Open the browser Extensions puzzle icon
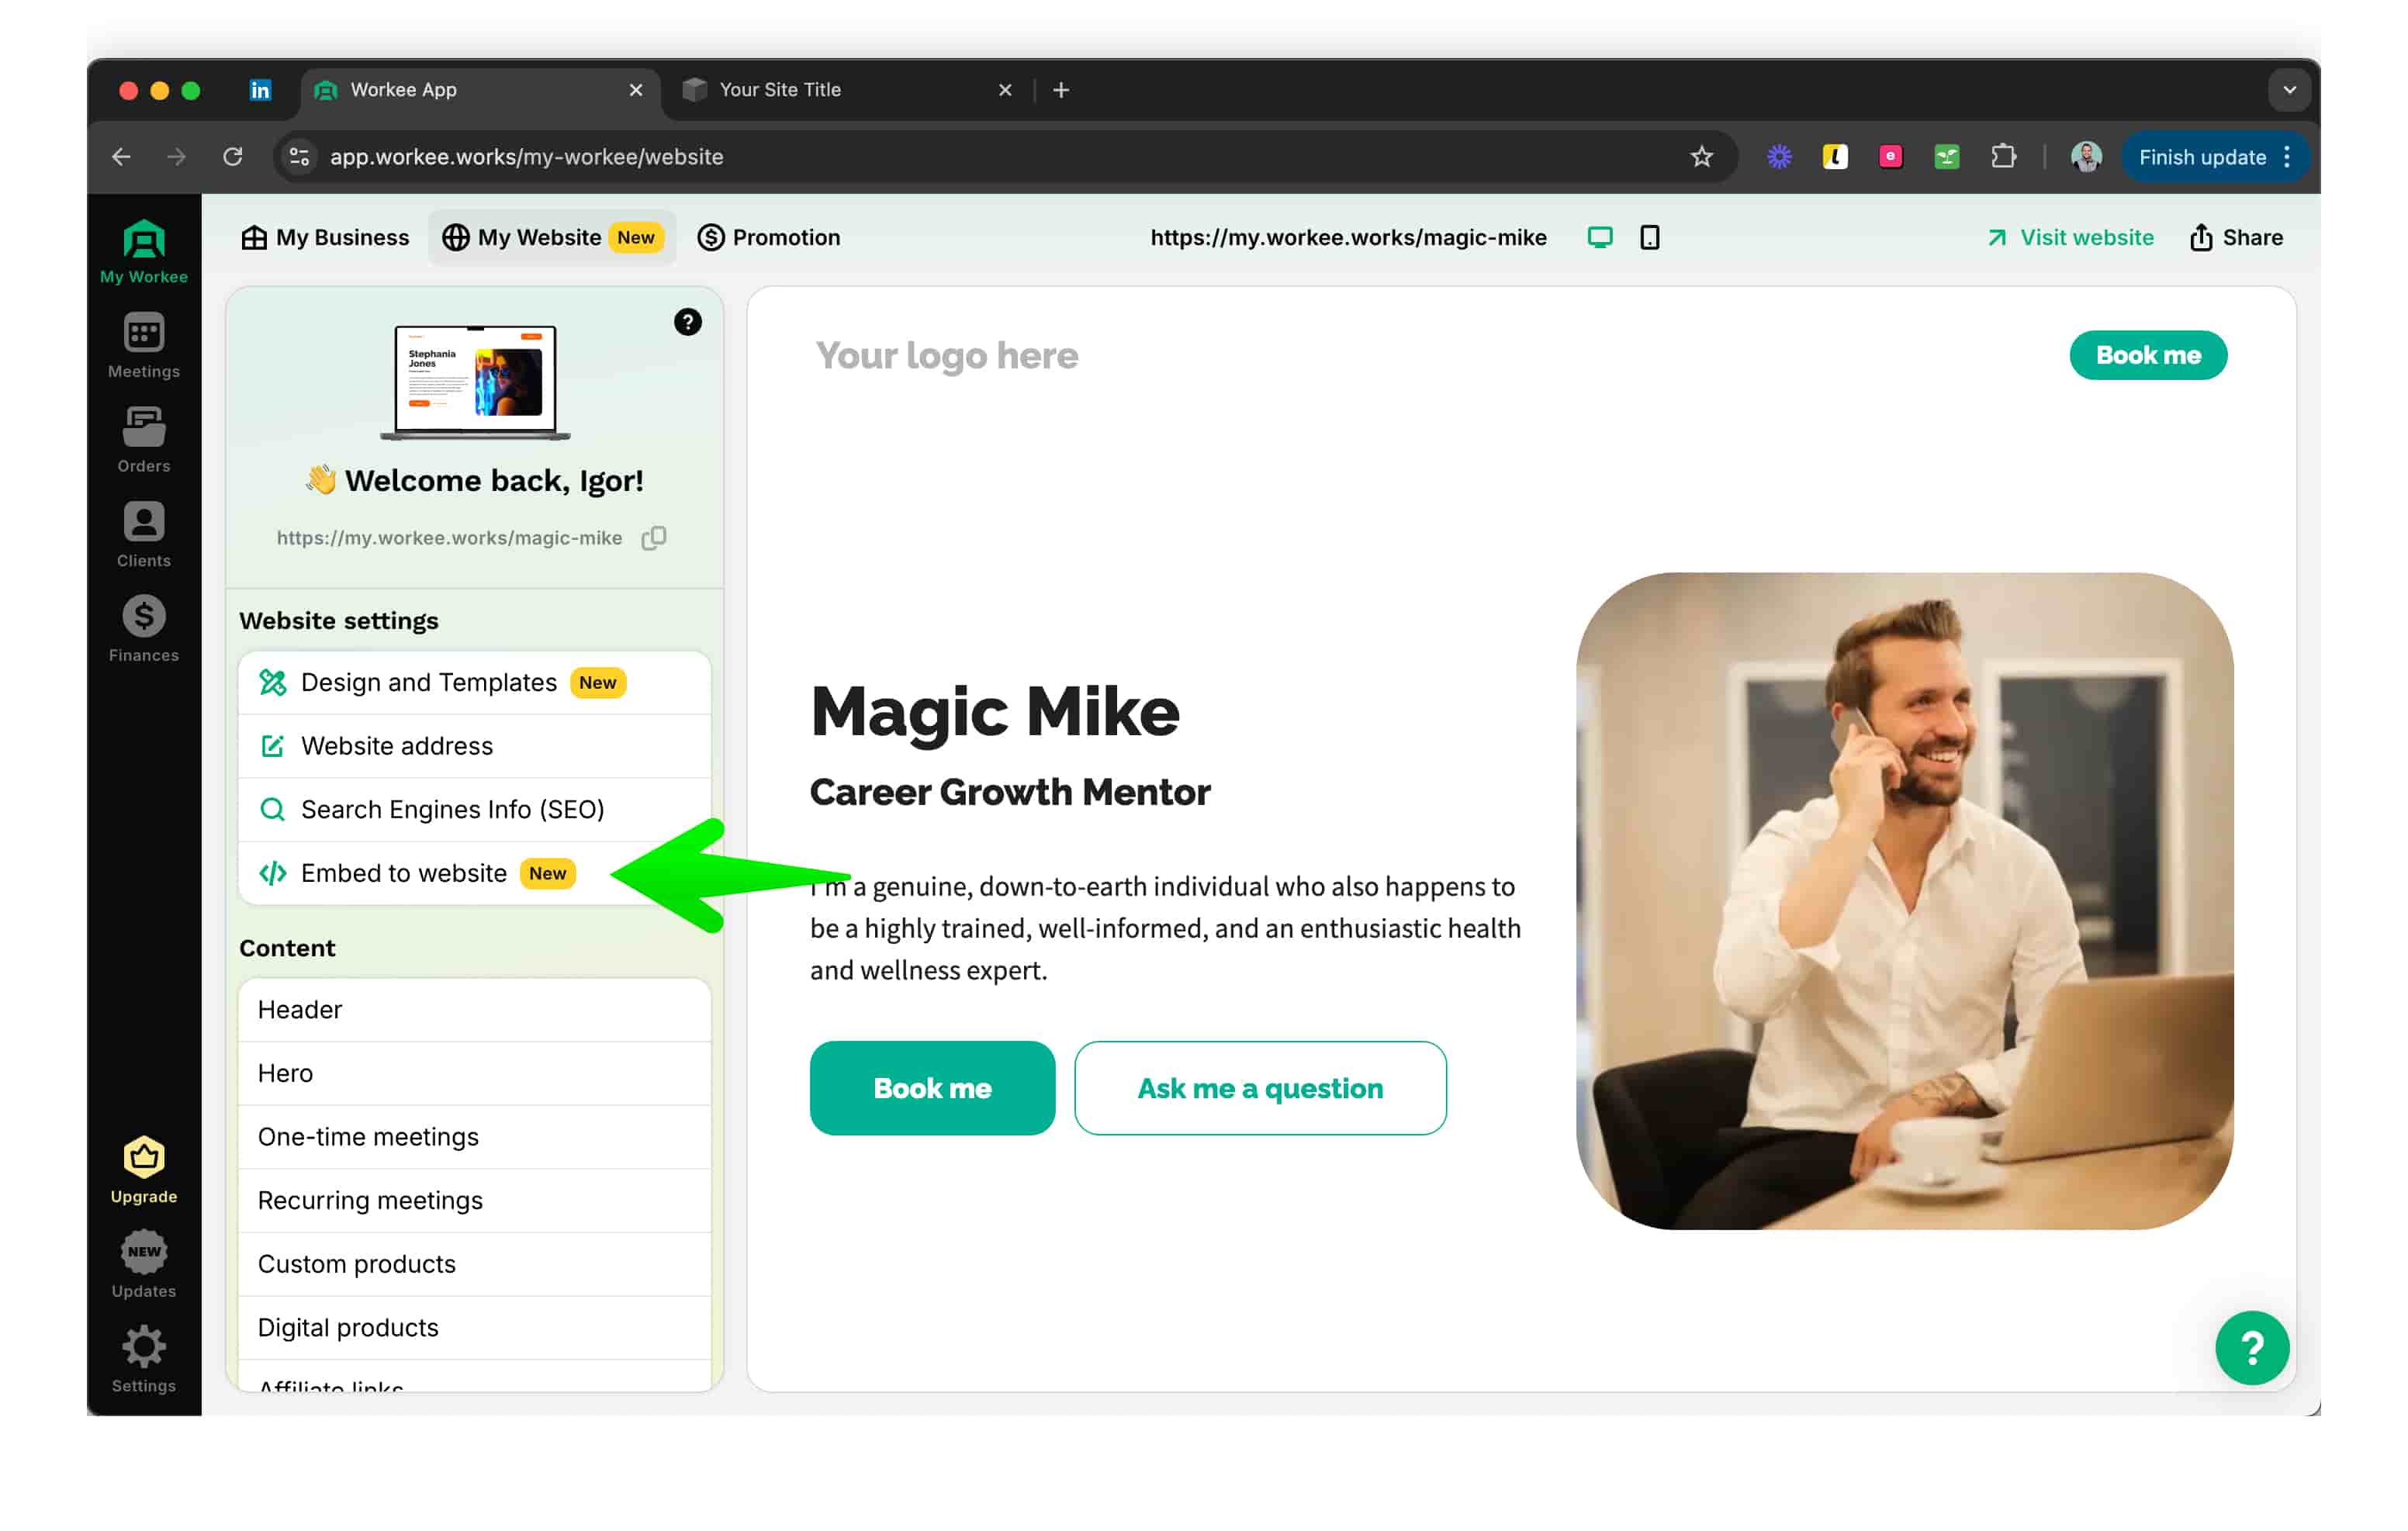Screen dimensions: 2408x1531 [x=2003, y=157]
